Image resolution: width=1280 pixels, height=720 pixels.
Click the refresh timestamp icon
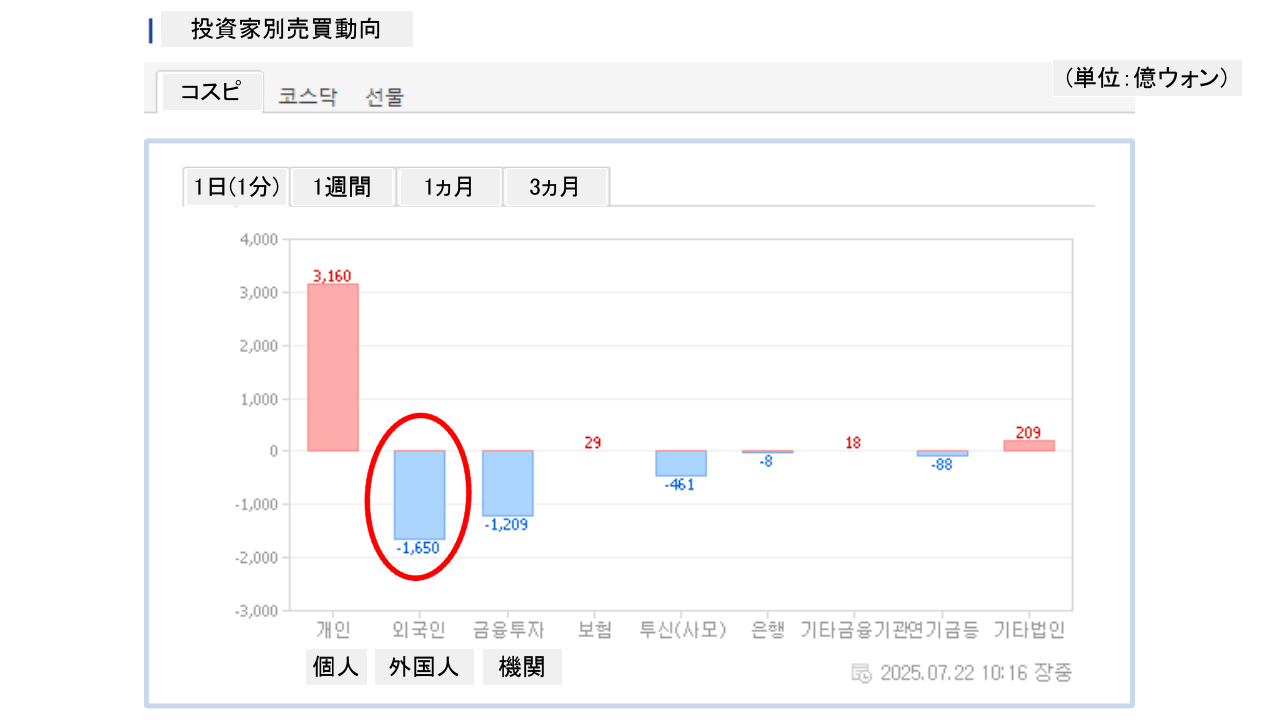(x=861, y=673)
